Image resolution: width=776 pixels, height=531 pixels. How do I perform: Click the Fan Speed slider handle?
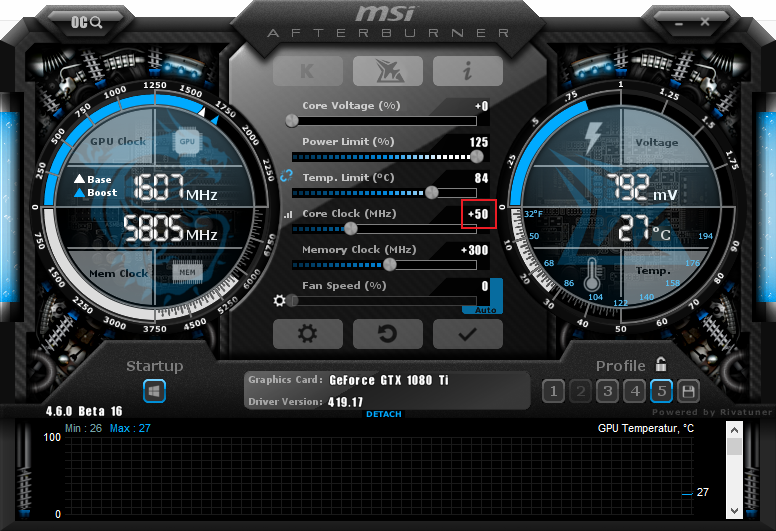[x=292, y=300]
